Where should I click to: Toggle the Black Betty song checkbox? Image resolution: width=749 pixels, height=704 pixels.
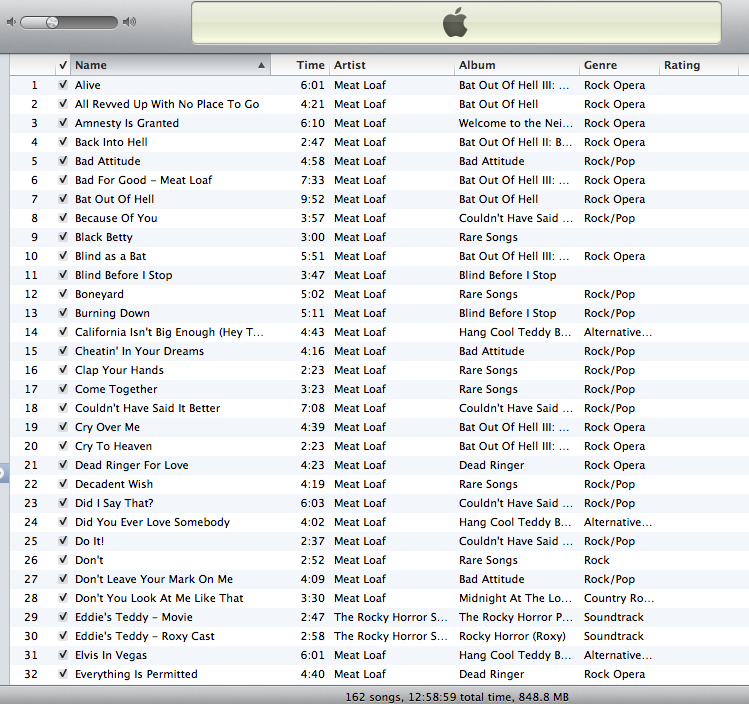(63, 237)
